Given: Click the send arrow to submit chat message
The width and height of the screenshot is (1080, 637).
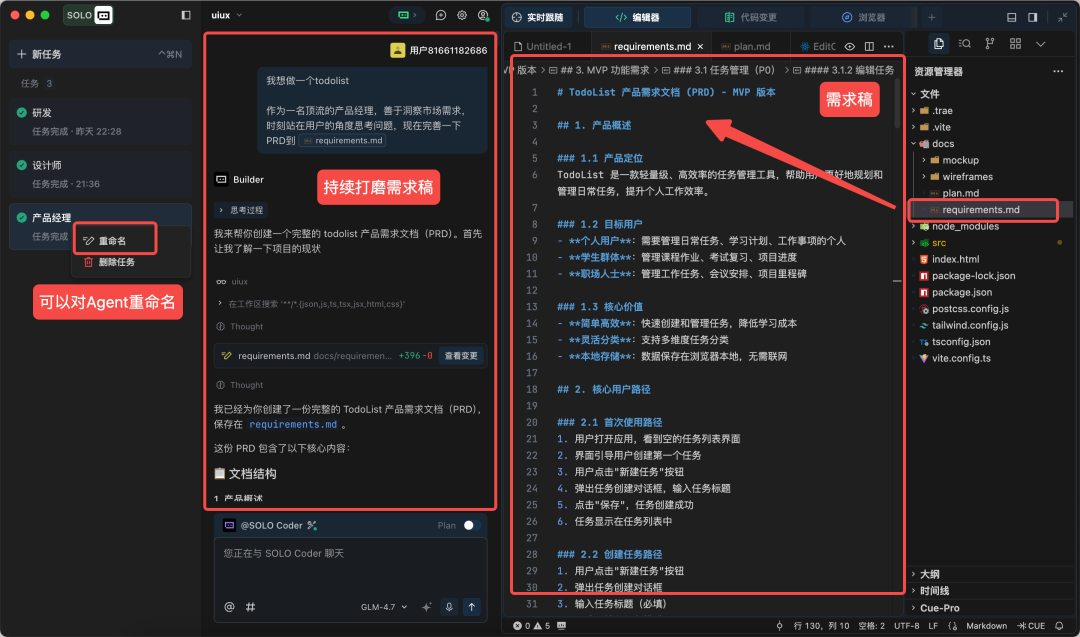Looking at the screenshot, I should pos(472,607).
